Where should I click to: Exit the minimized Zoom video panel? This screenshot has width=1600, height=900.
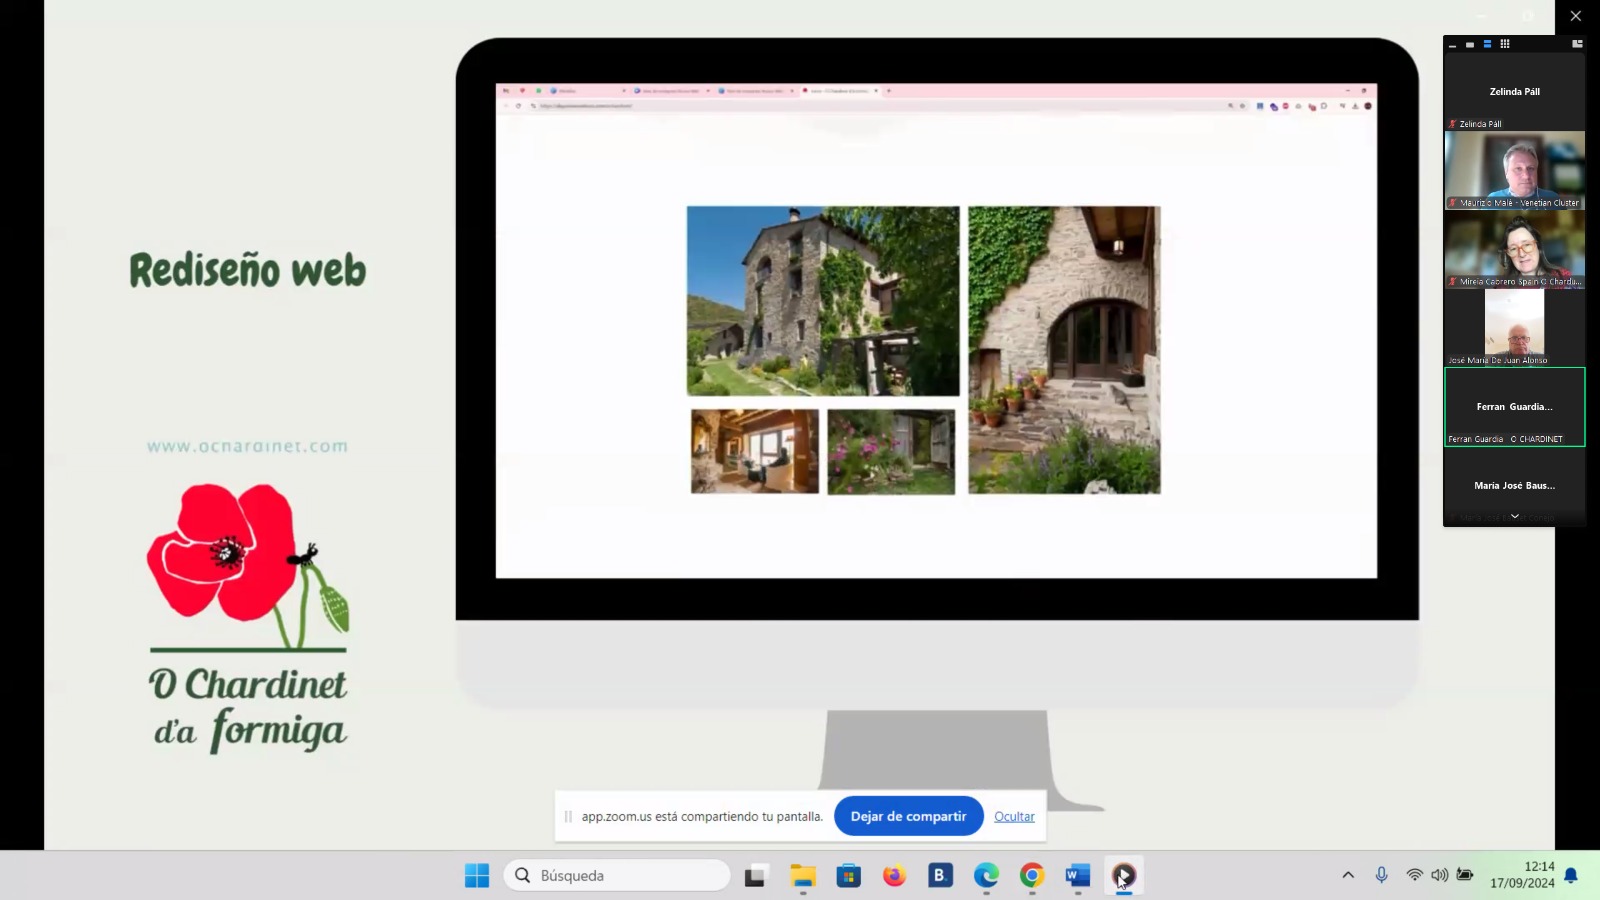(1577, 44)
